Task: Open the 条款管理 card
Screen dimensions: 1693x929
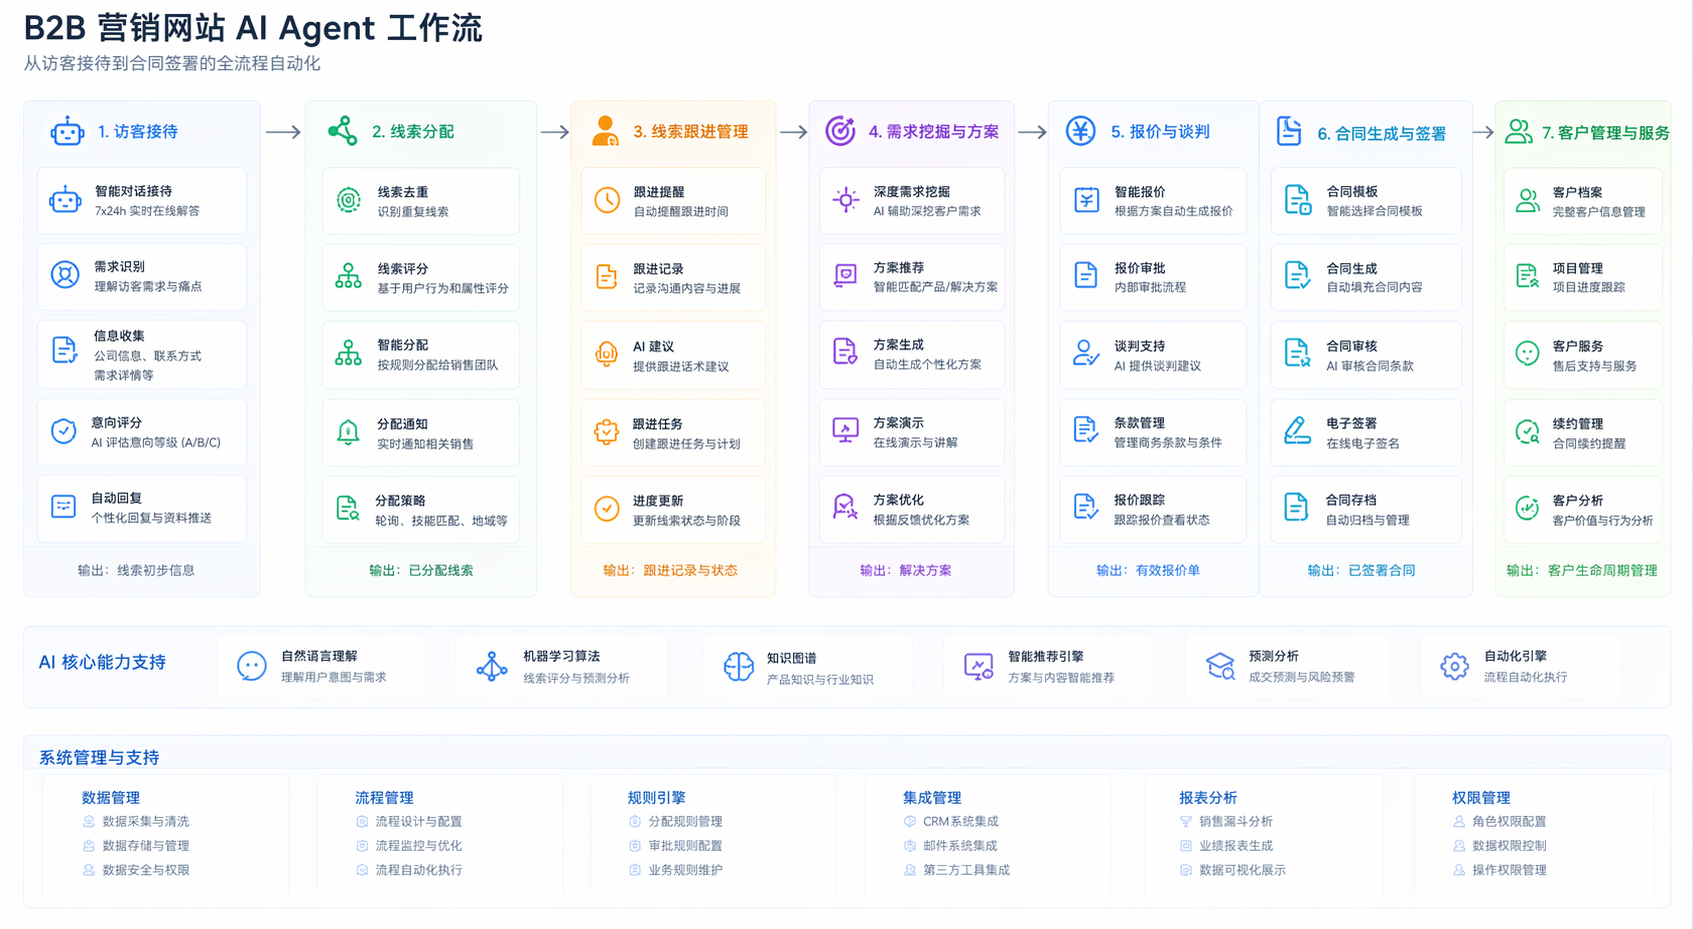Action: 1153,432
